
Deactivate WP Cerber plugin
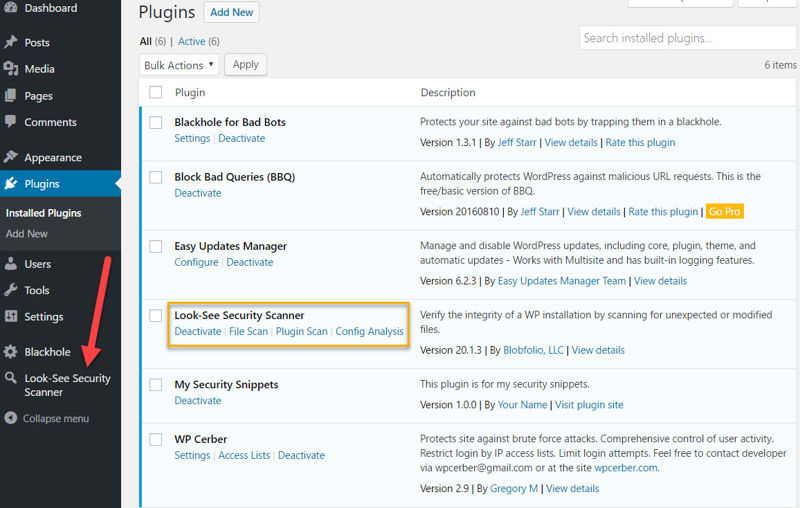pyautogui.click(x=301, y=455)
